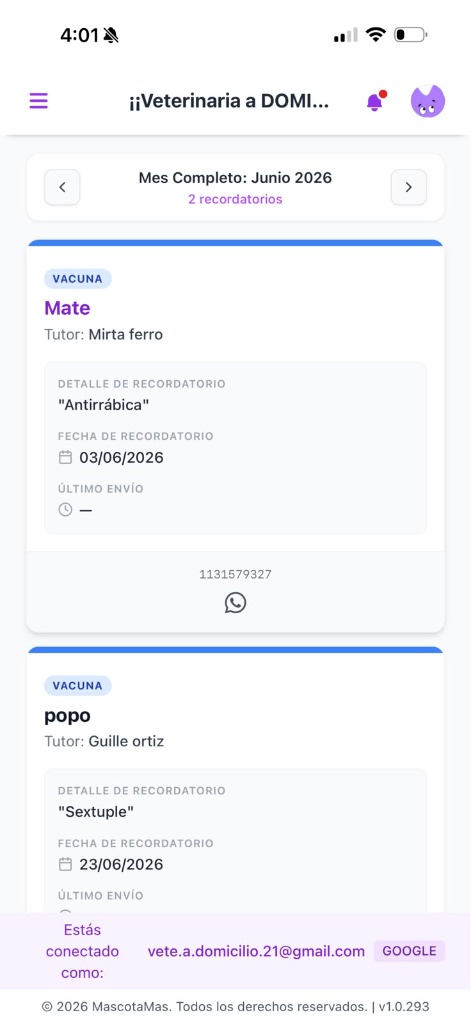Select the email vete.a.domicilio.21@gmail.com
The width and height of the screenshot is (471, 1024).
point(256,952)
